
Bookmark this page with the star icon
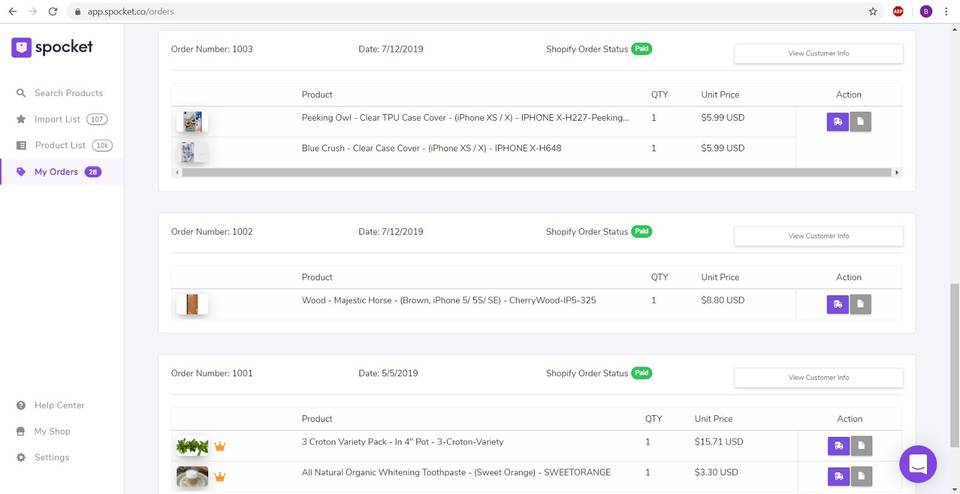(873, 11)
